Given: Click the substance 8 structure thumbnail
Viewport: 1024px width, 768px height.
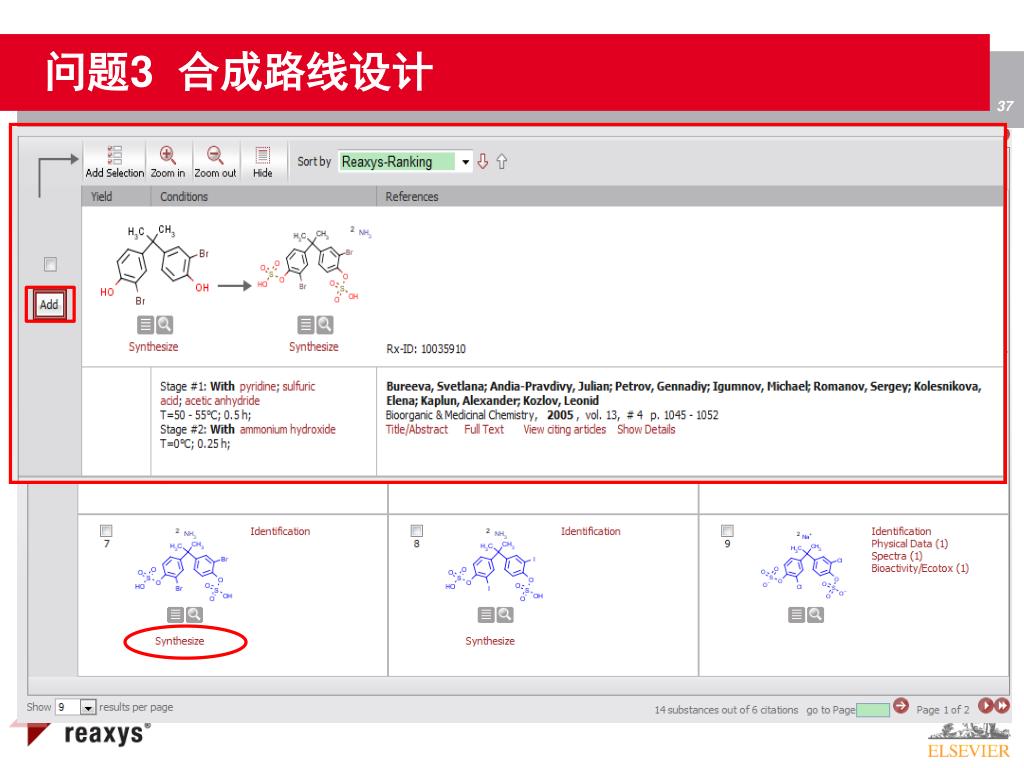Looking at the screenshot, I should tap(494, 563).
